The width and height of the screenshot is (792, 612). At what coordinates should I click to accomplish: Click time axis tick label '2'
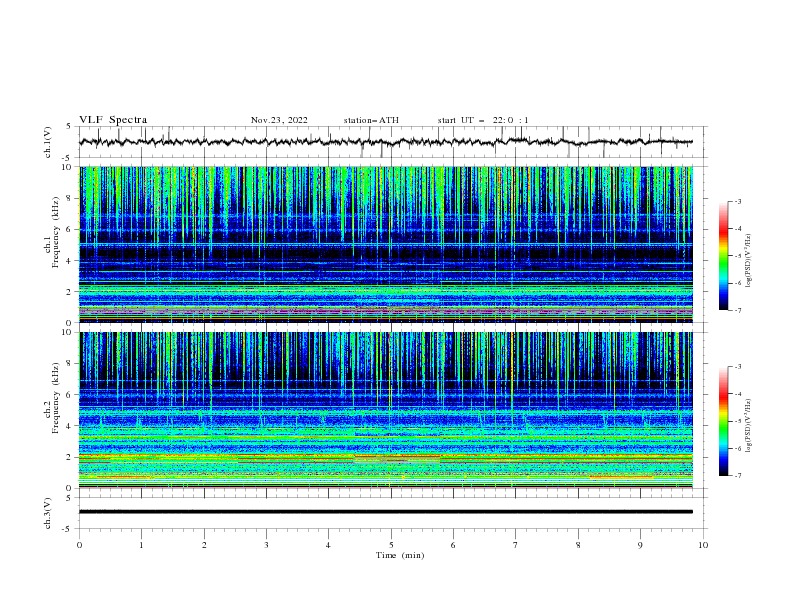pyautogui.click(x=204, y=545)
